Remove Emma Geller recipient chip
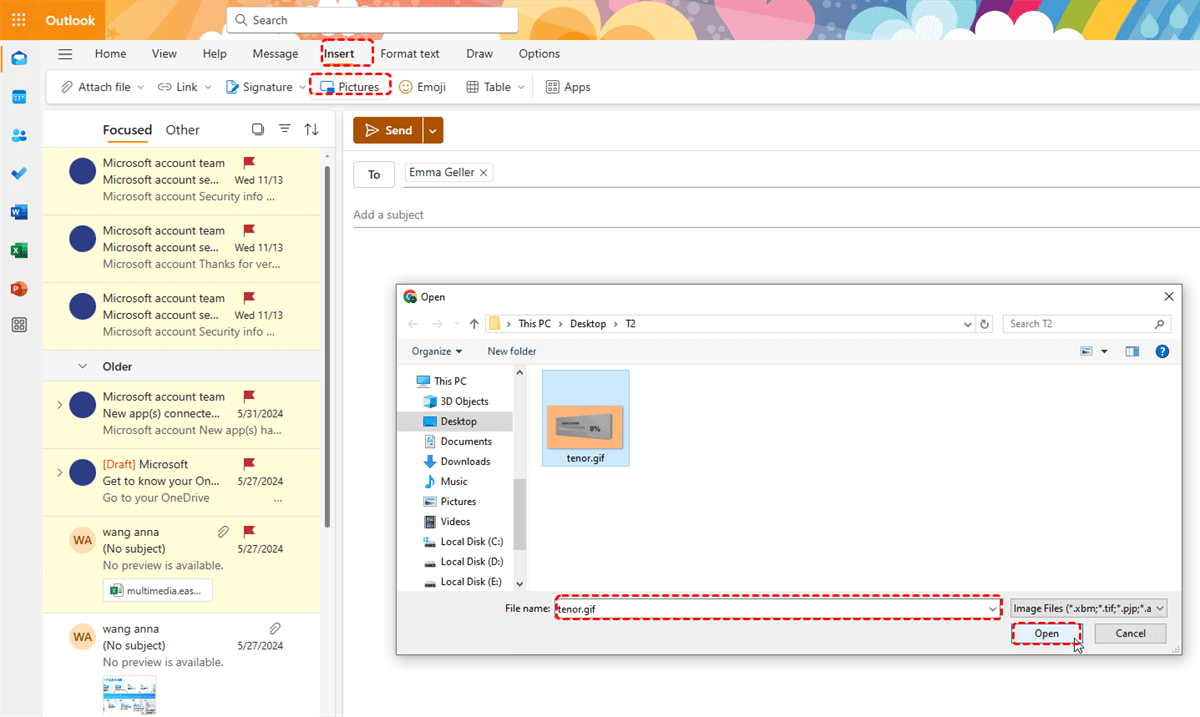Viewport: 1200px width, 717px height. tap(484, 173)
